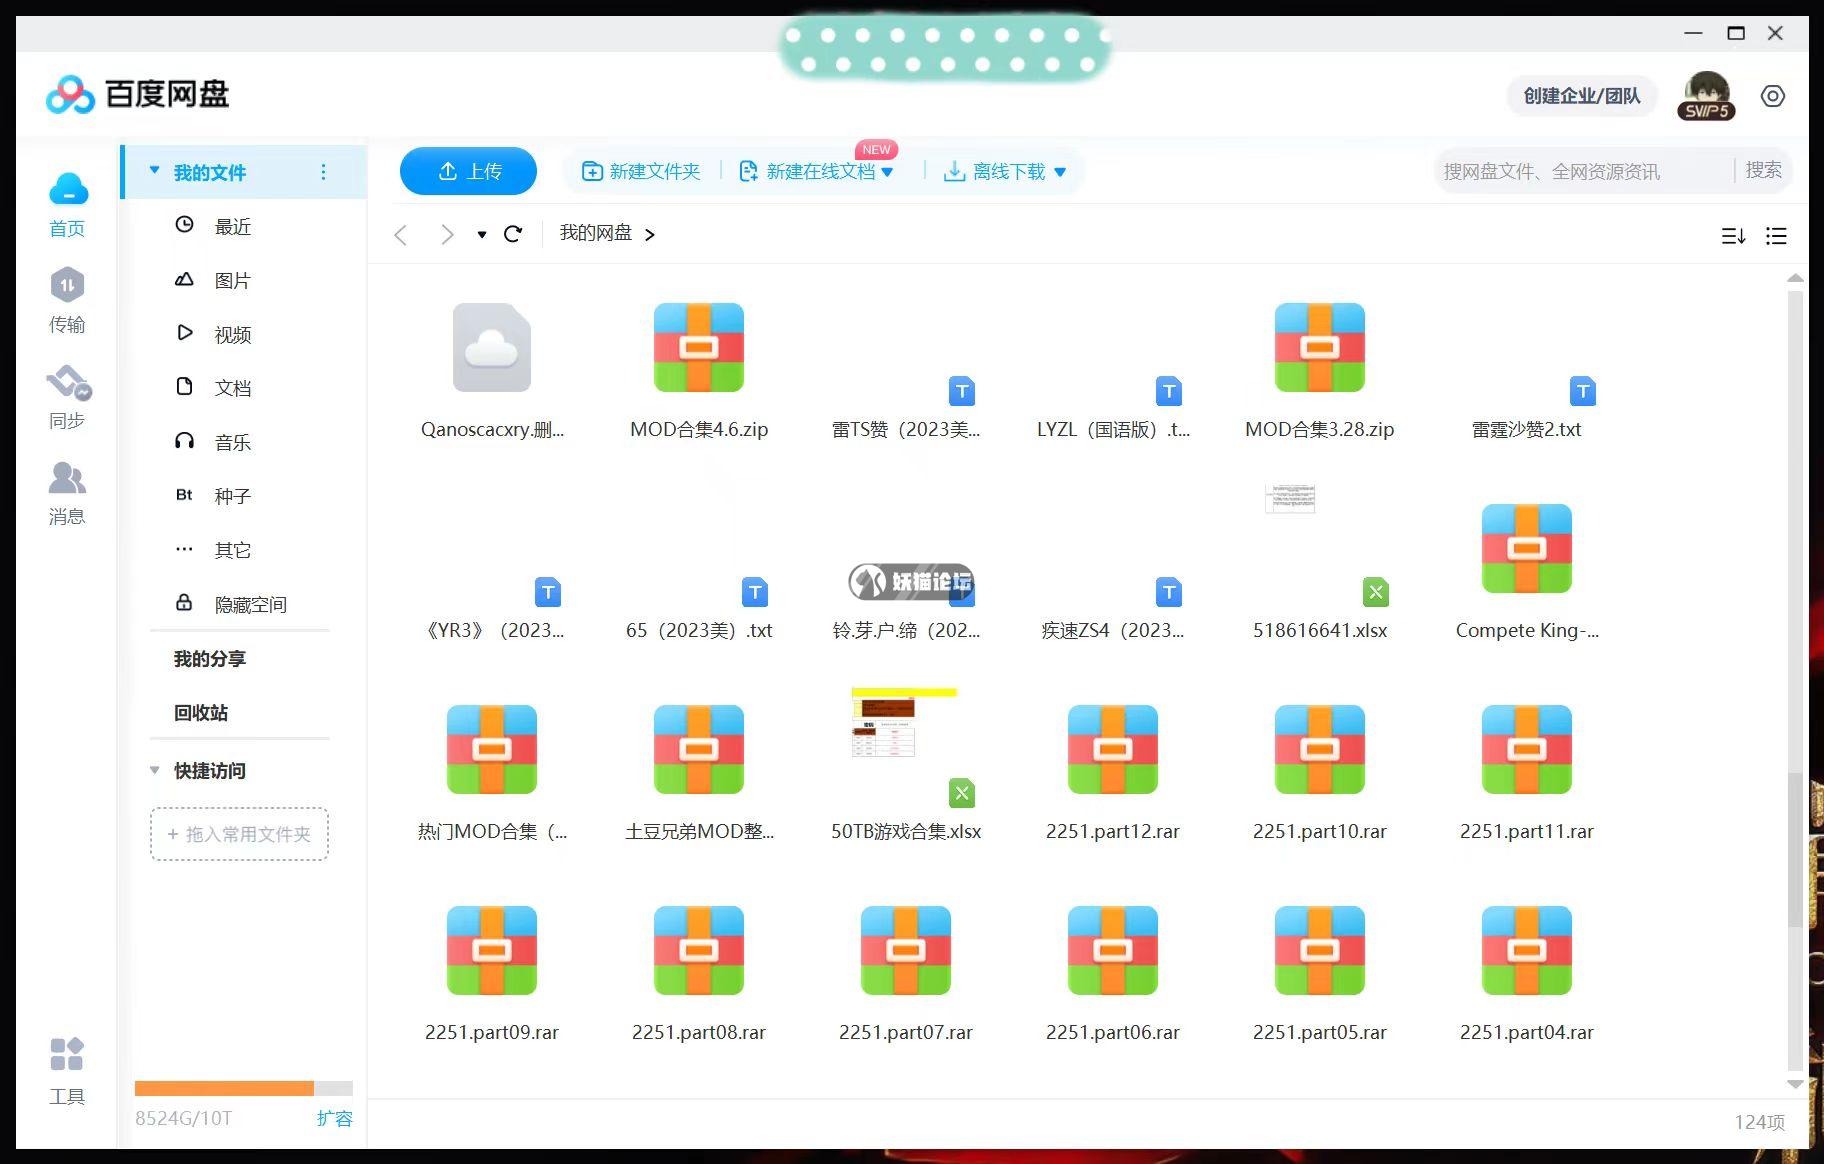
Task: Open the Home (首页) cloud icon
Action: point(68,190)
